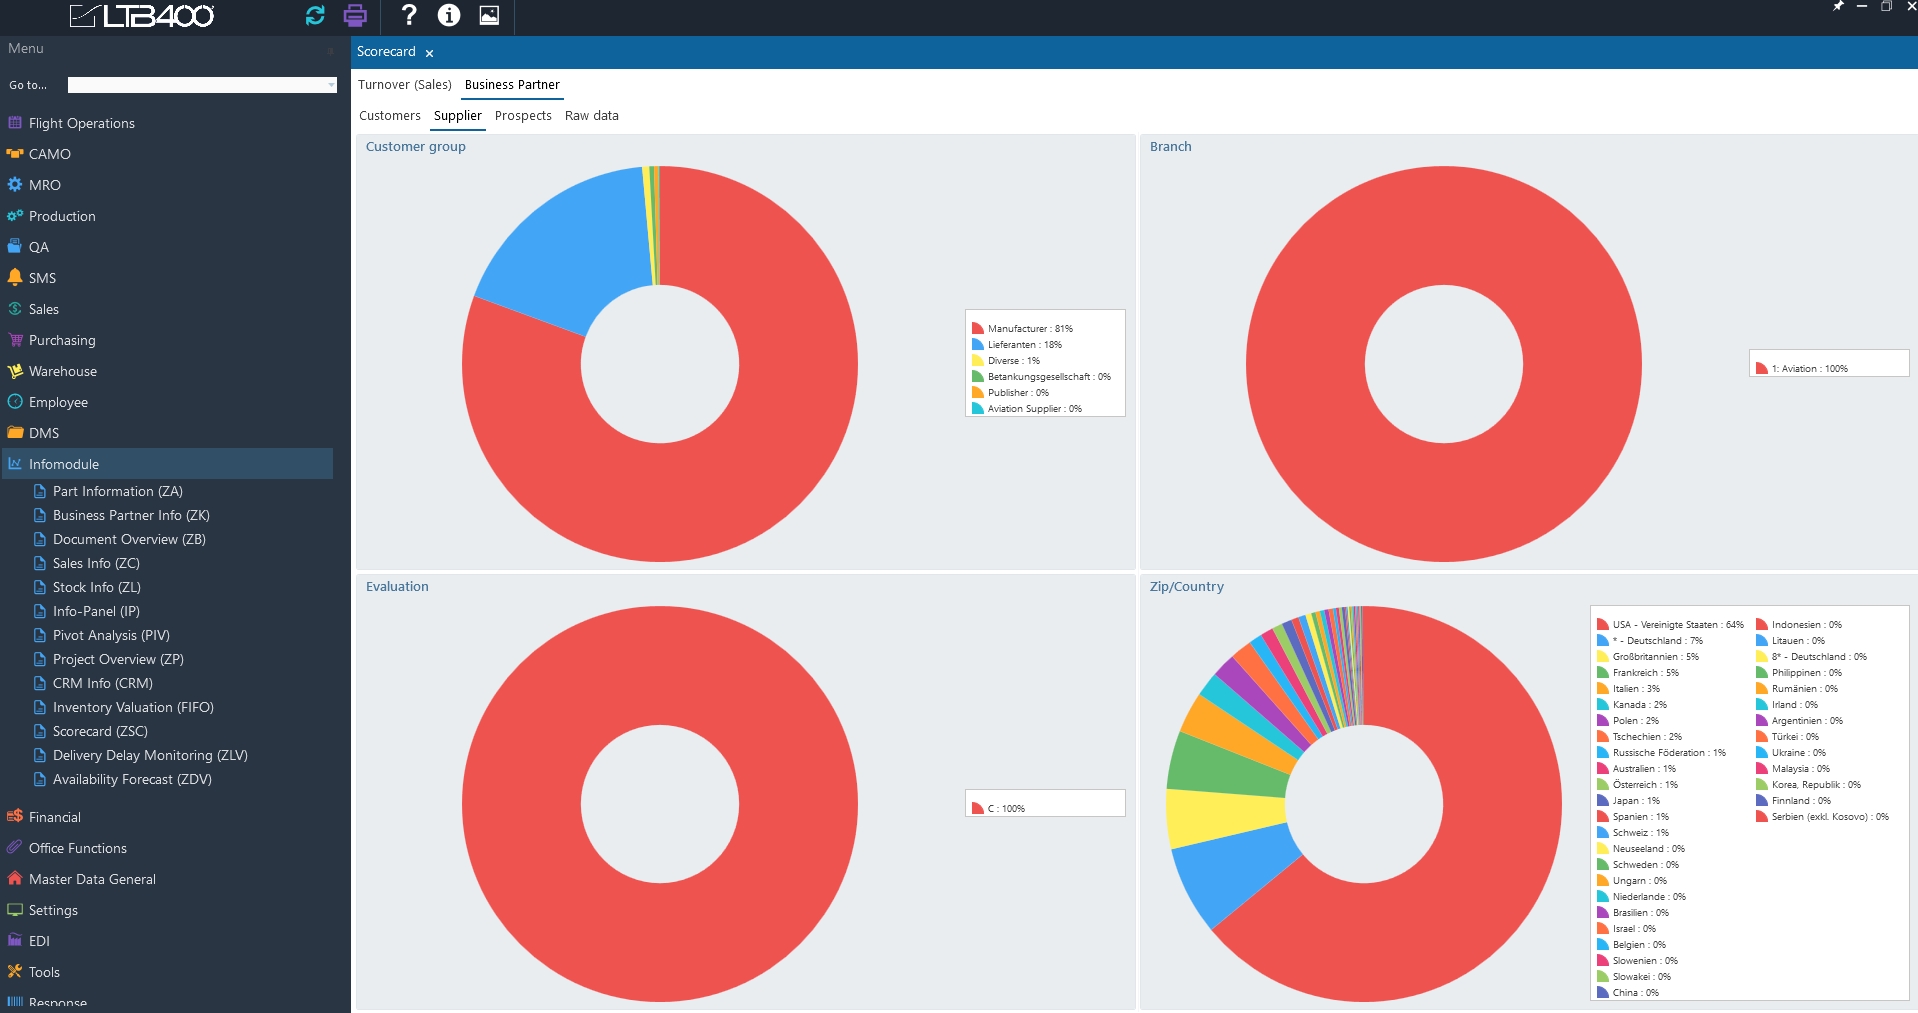Expand the Master Data General section

click(x=92, y=879)
